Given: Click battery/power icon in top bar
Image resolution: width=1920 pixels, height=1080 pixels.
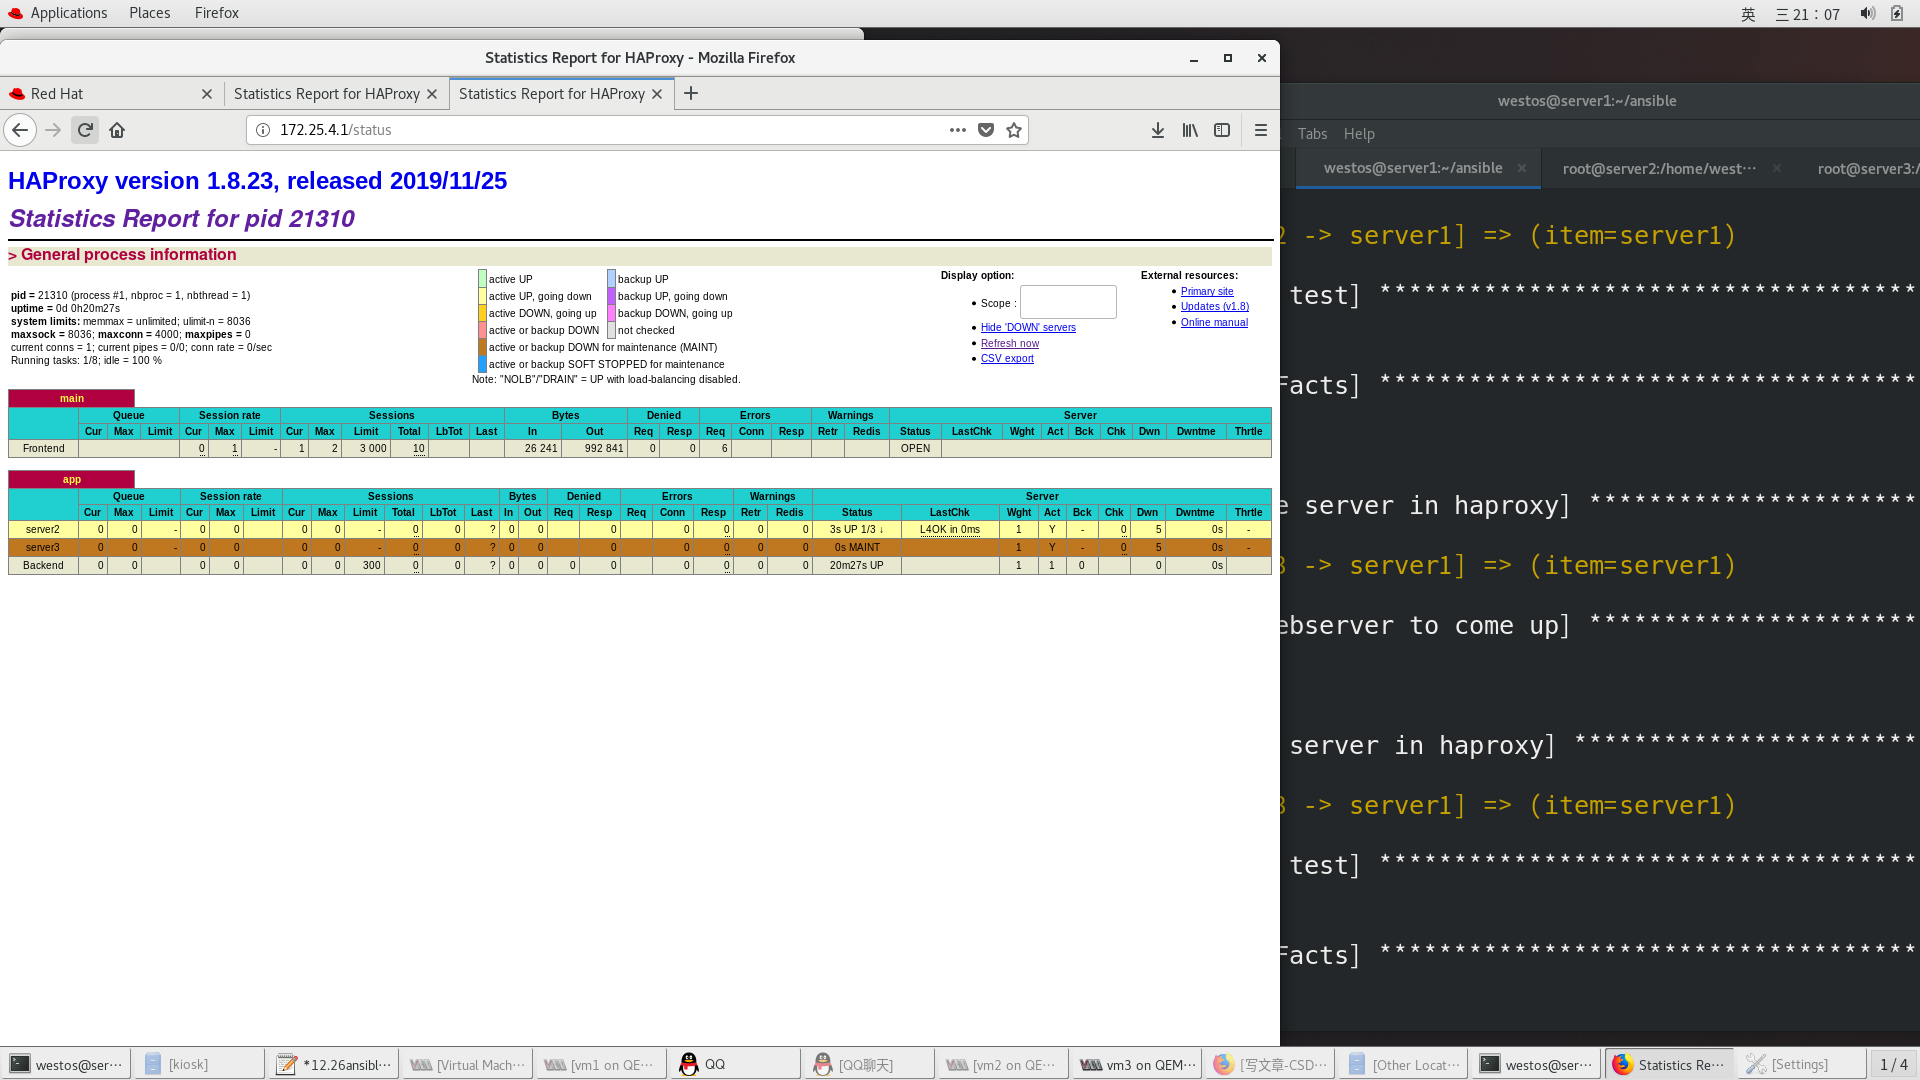Looking at the screenshot, I should [x=1897, y=13].
